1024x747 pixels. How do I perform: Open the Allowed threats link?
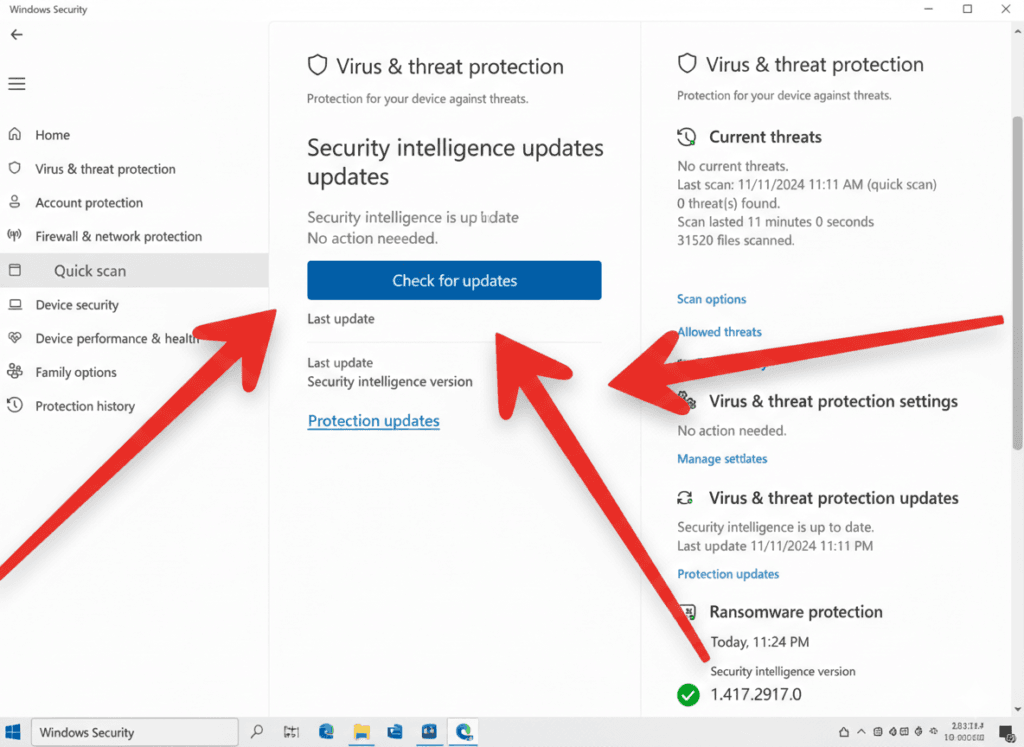(x=719, y=332)
